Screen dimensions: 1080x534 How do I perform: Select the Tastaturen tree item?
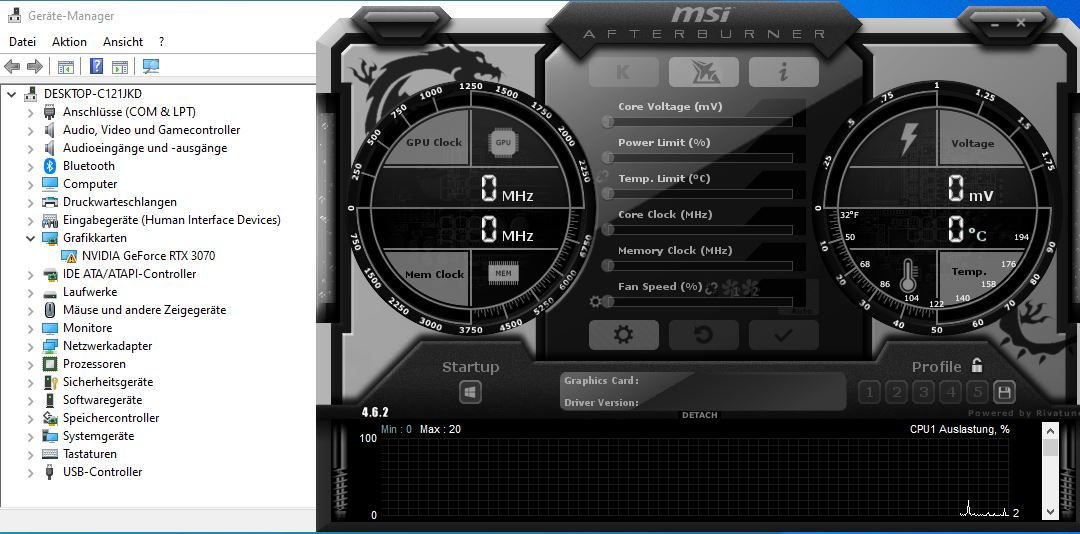click(90, 454)
